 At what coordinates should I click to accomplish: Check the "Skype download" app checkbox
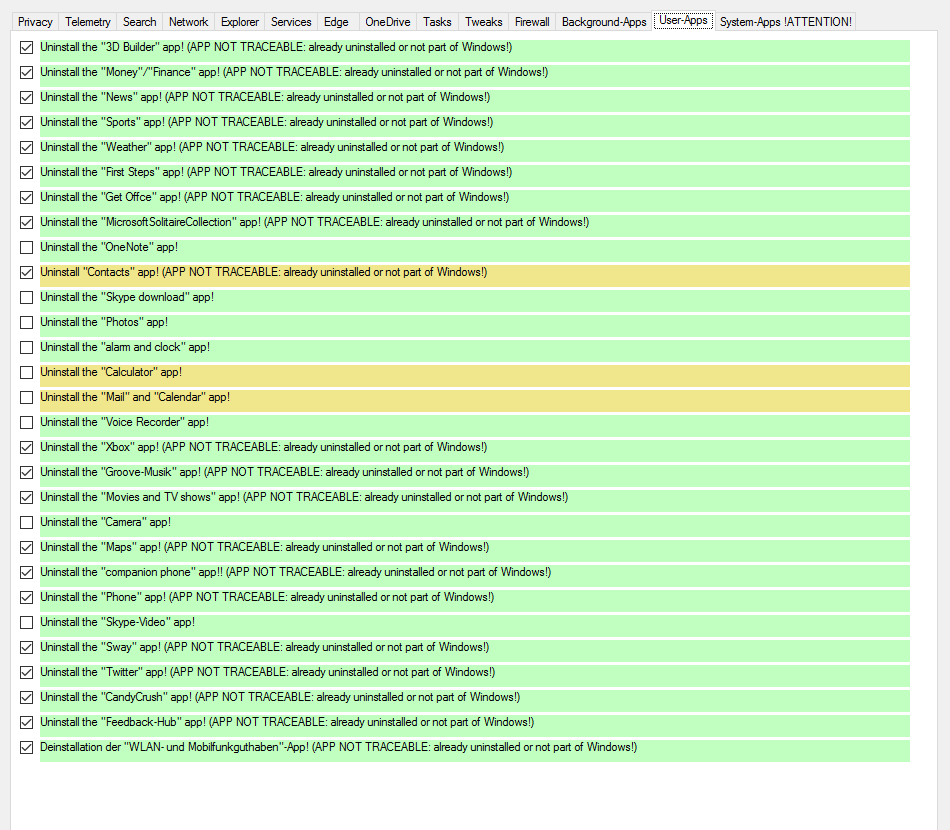[x=26, y=297]
